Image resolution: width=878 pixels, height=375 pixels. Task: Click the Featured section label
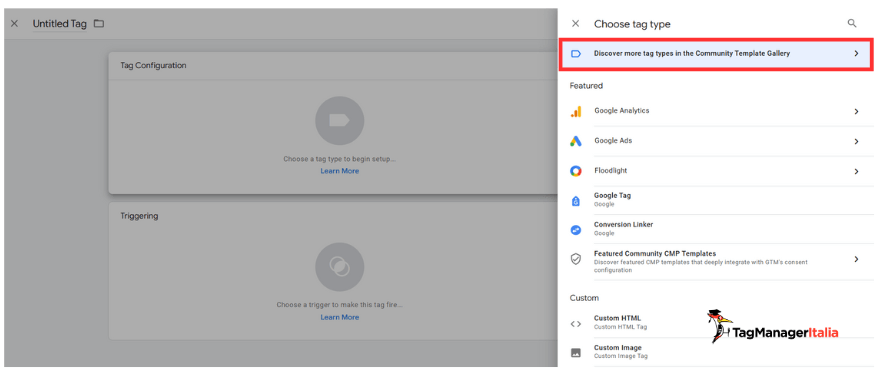tap(586, 86)
